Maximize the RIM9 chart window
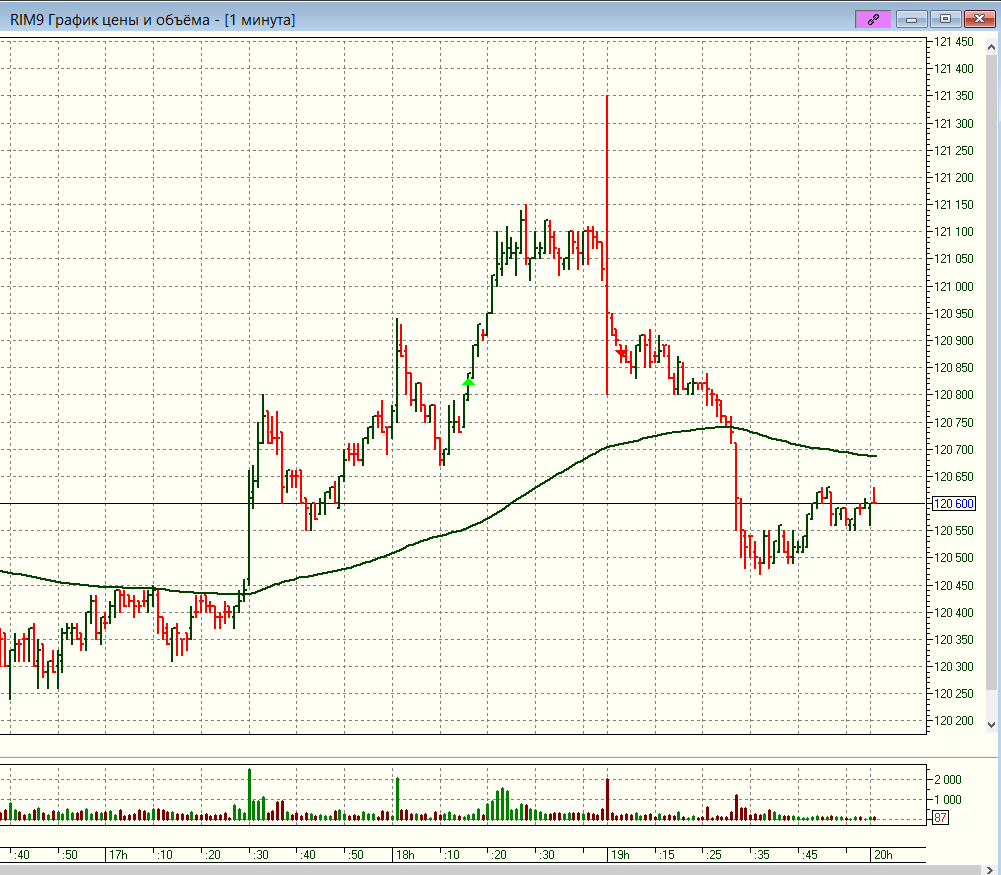Viewport: 1001px width, 875px height. pyautogui.click(x=945, y=18)
